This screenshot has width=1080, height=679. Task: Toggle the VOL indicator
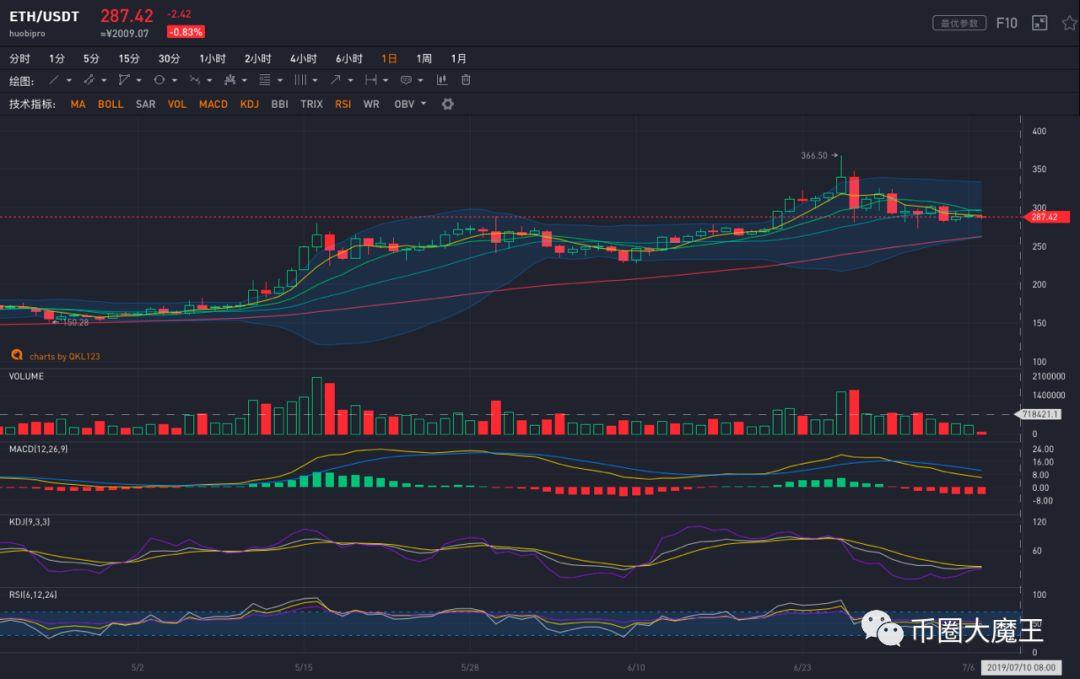point(177,104)
